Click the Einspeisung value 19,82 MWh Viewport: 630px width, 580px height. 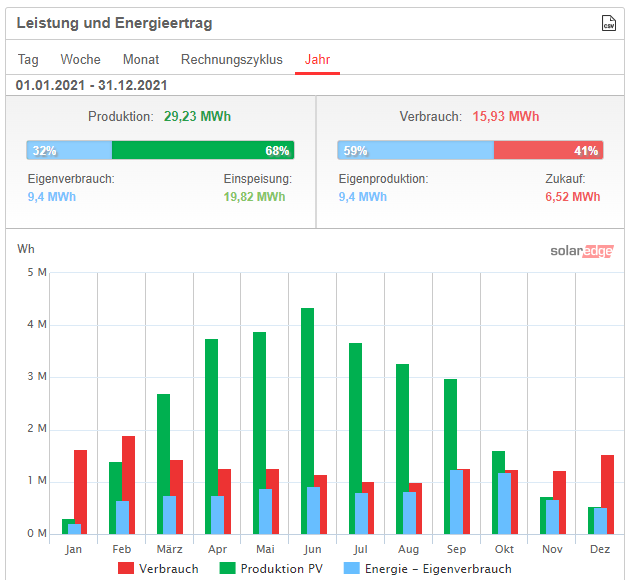(x=254, y=197)
